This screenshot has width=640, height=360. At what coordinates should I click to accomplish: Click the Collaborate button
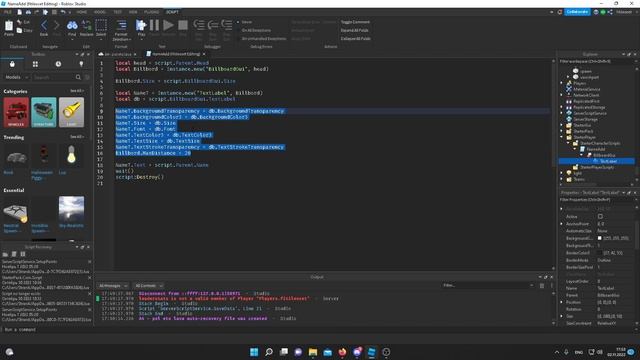577,12
